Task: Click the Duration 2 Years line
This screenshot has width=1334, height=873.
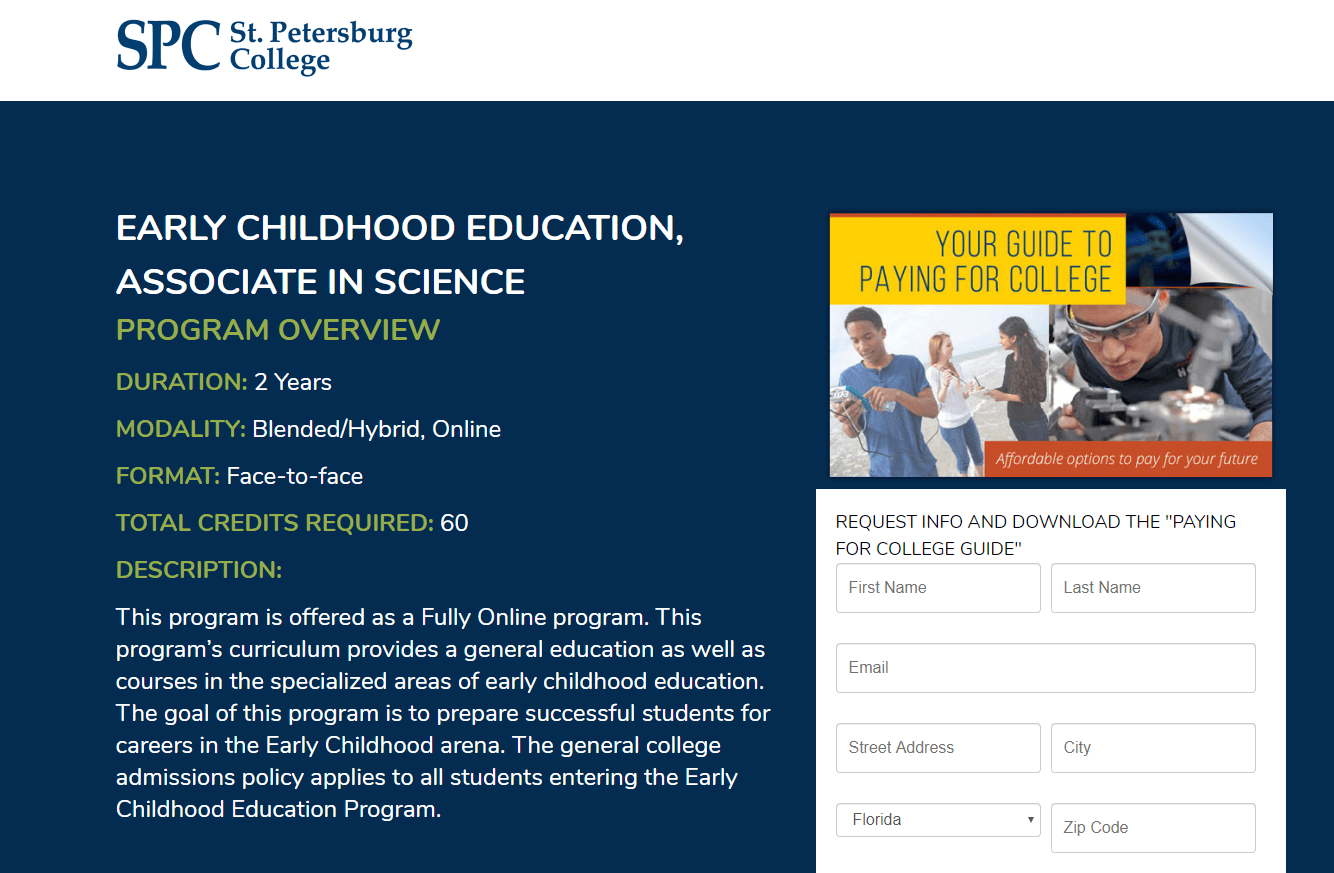Action: coord(224,382)
